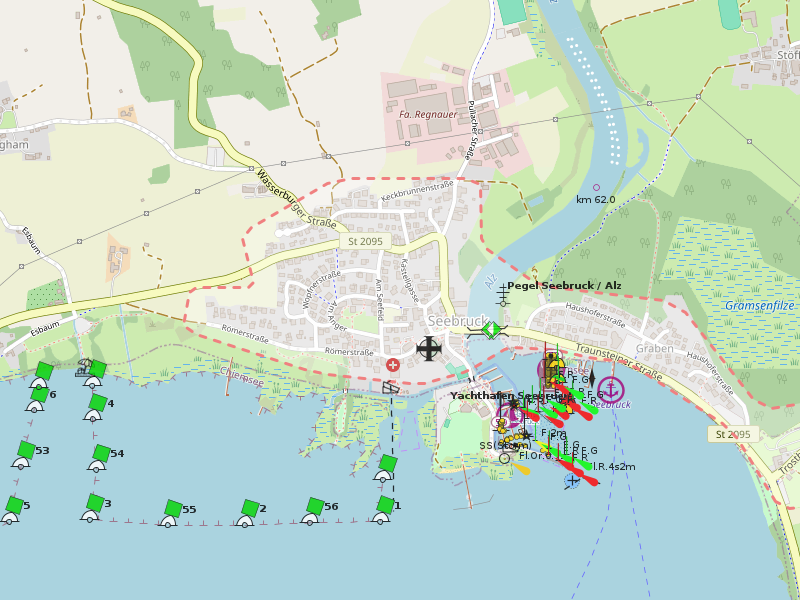The image size is (800, 600).
Task: Click the red cross pharmacy marker
Action: pyautogui.click(x=393, y=365)
